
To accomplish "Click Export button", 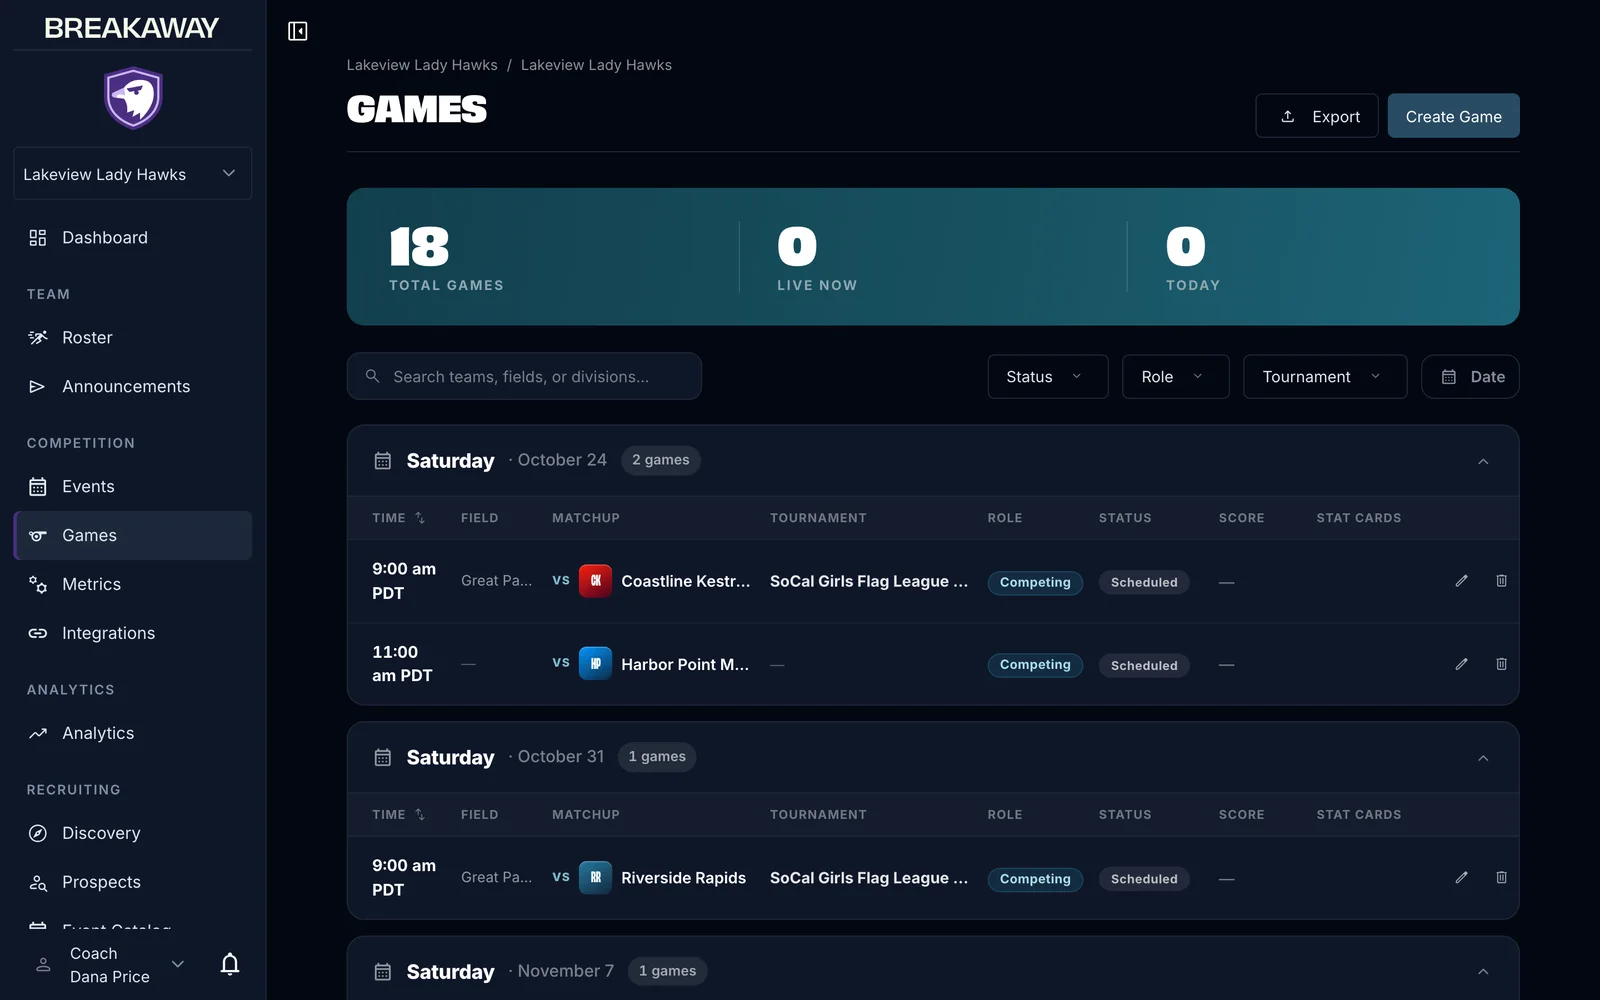I will pyautogui.click(x=1317, y=116).
